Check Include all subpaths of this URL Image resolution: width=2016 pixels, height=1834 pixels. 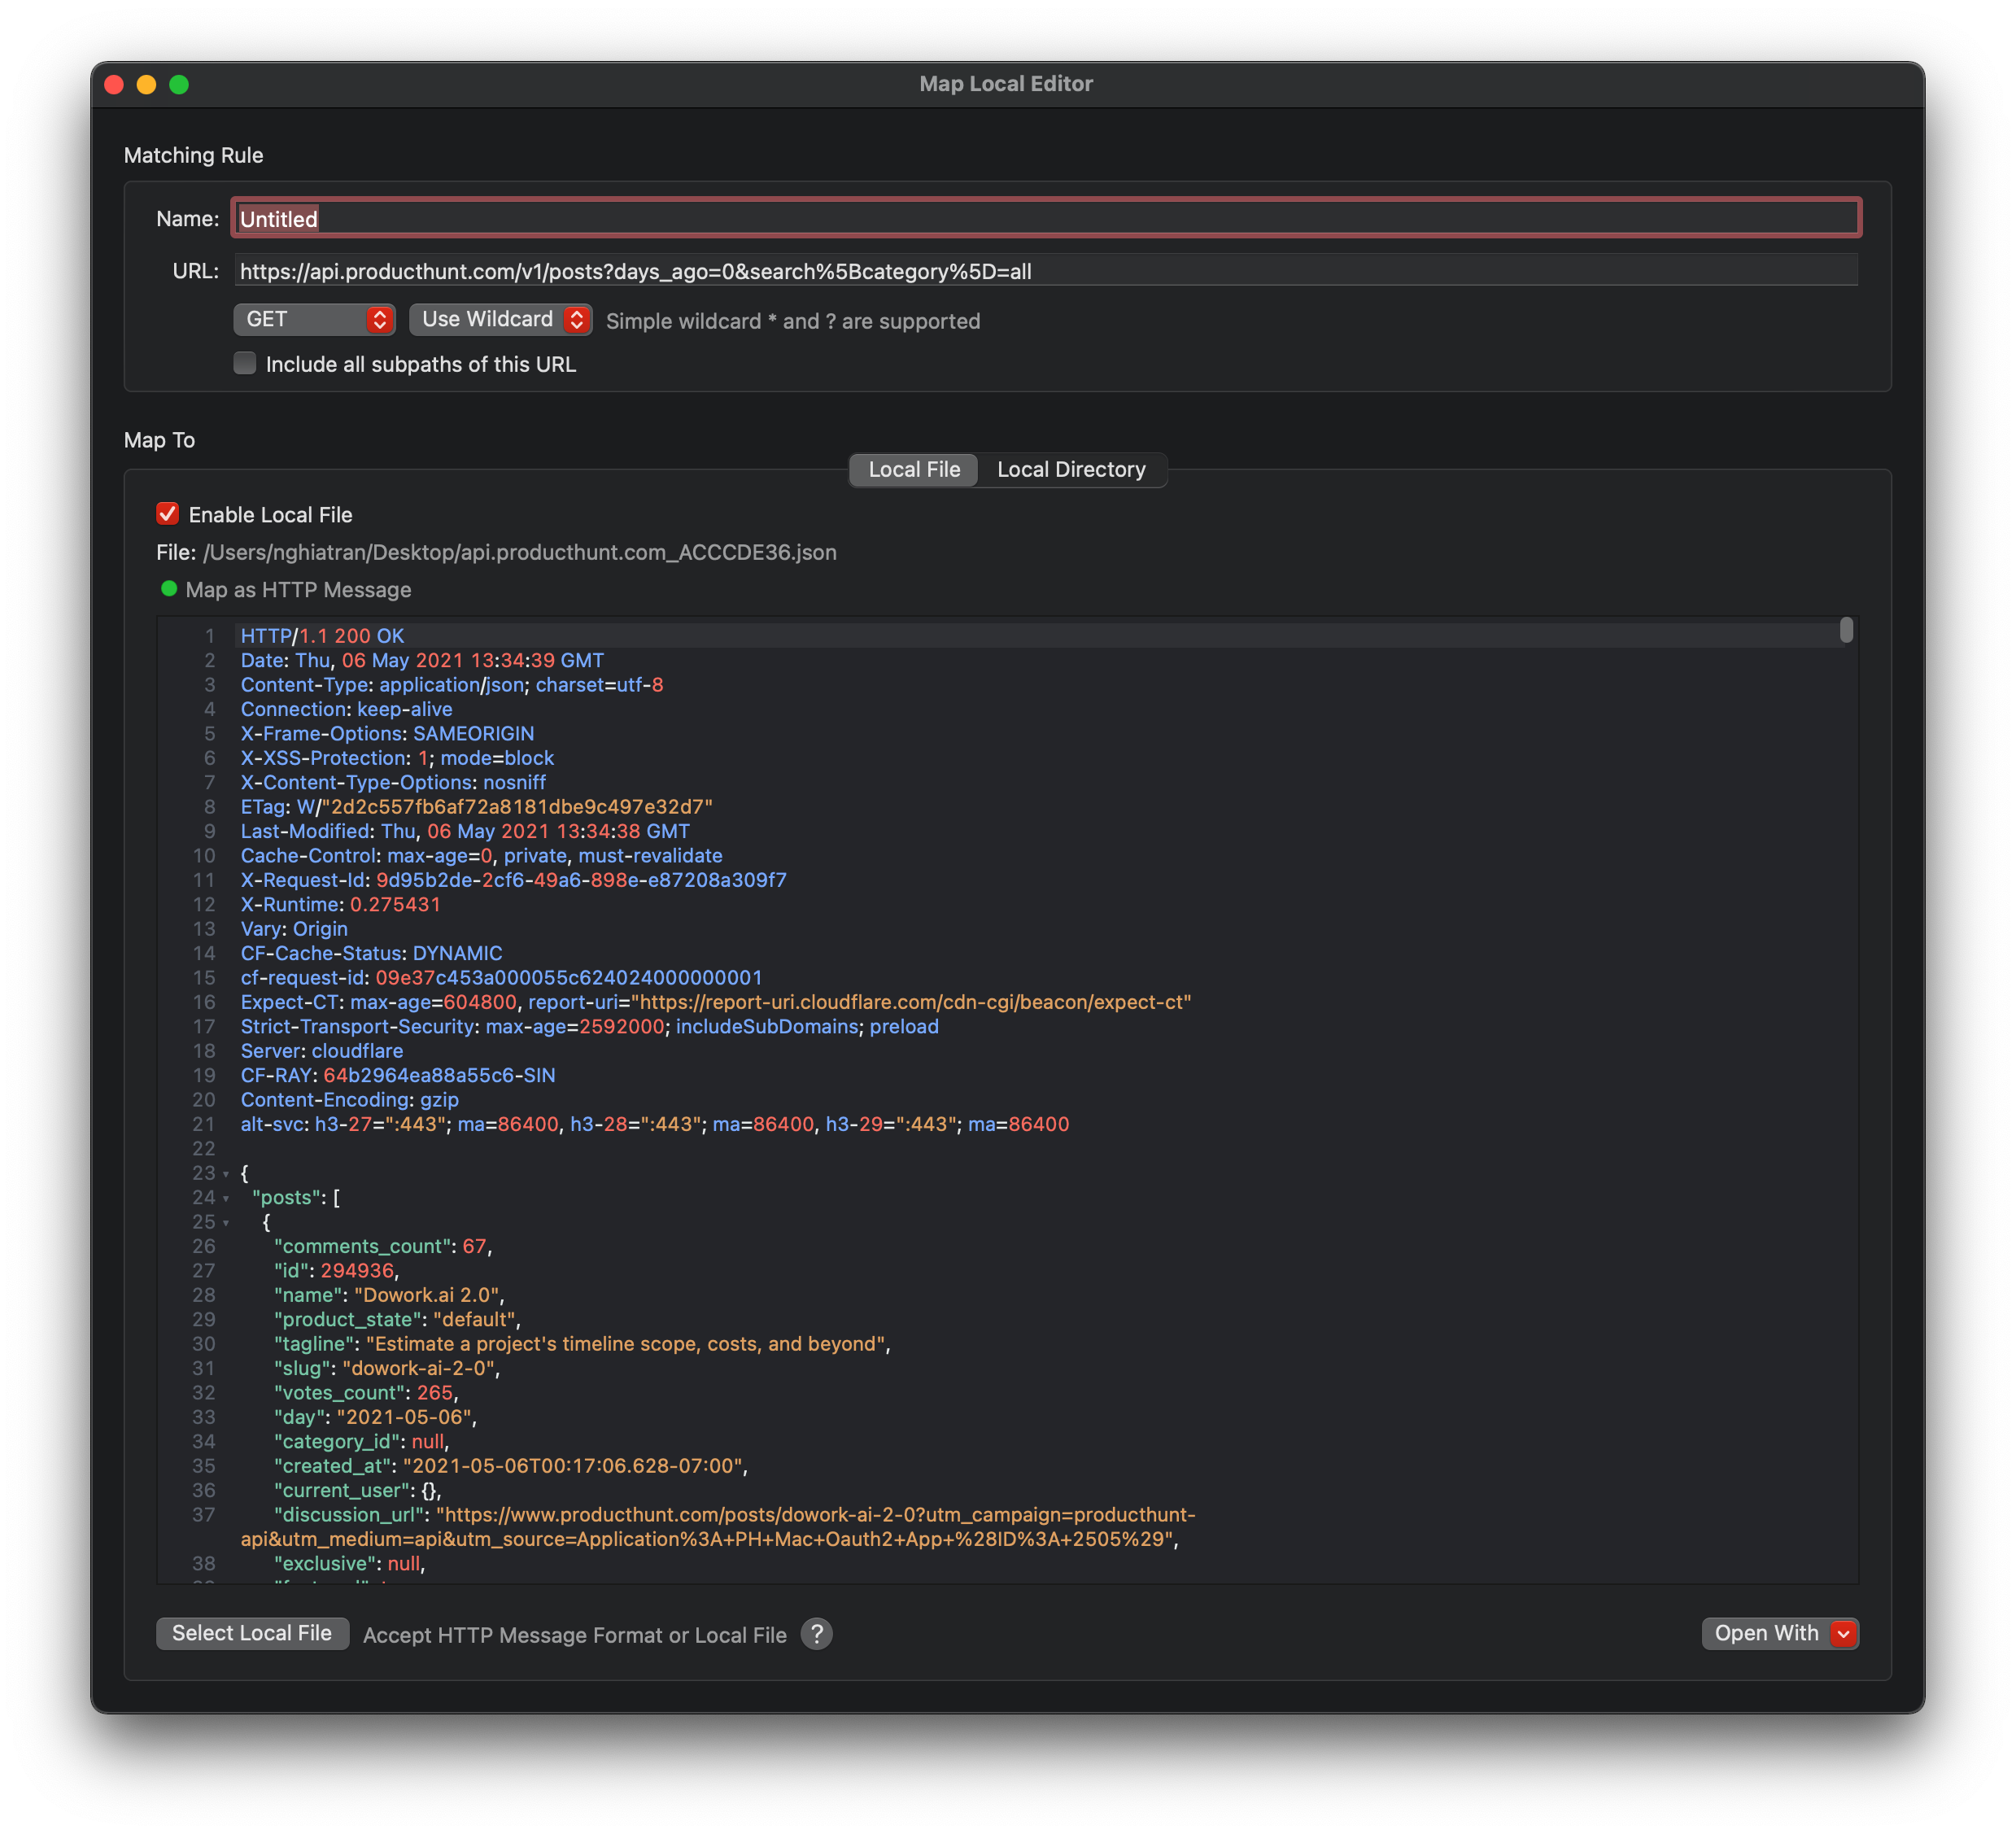pyautogui.click(x=245, y=363)
